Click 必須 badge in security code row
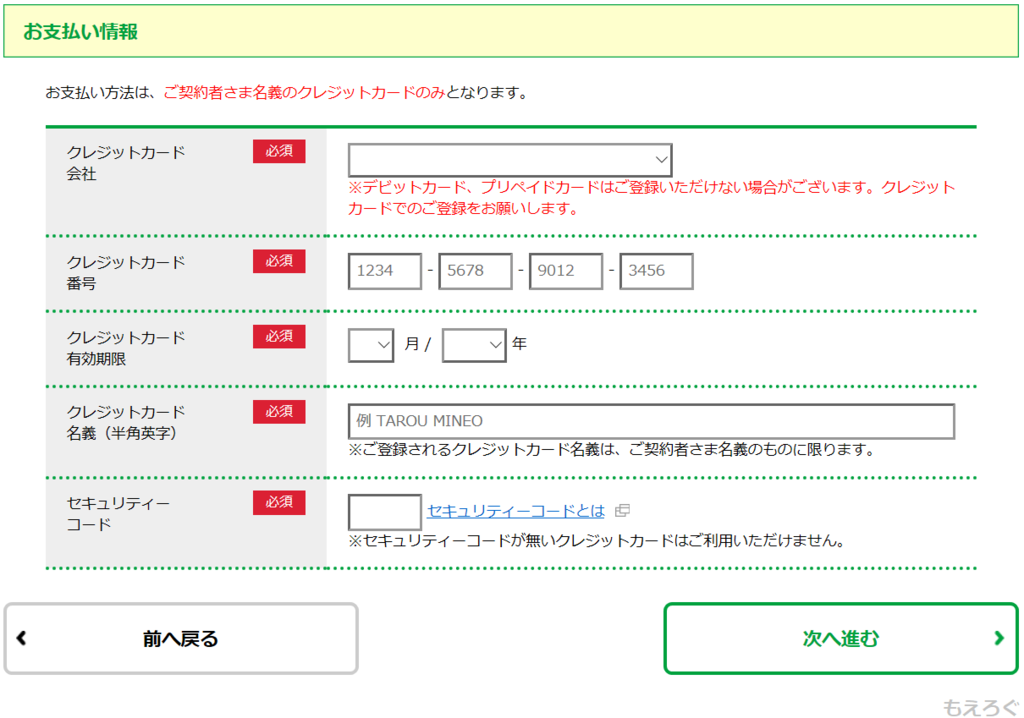The image size is (1024, 718). coord(279,502)
